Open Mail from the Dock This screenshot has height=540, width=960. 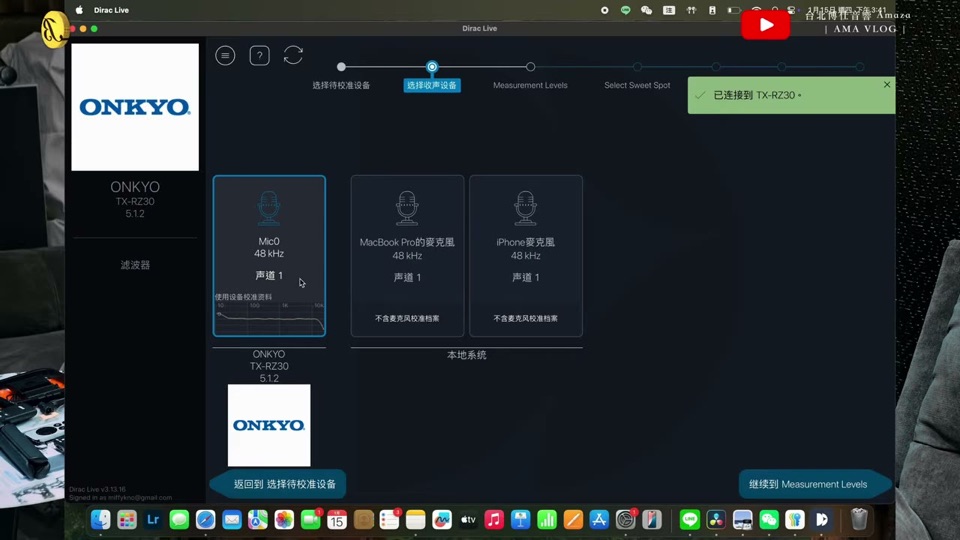click(232, 520)
